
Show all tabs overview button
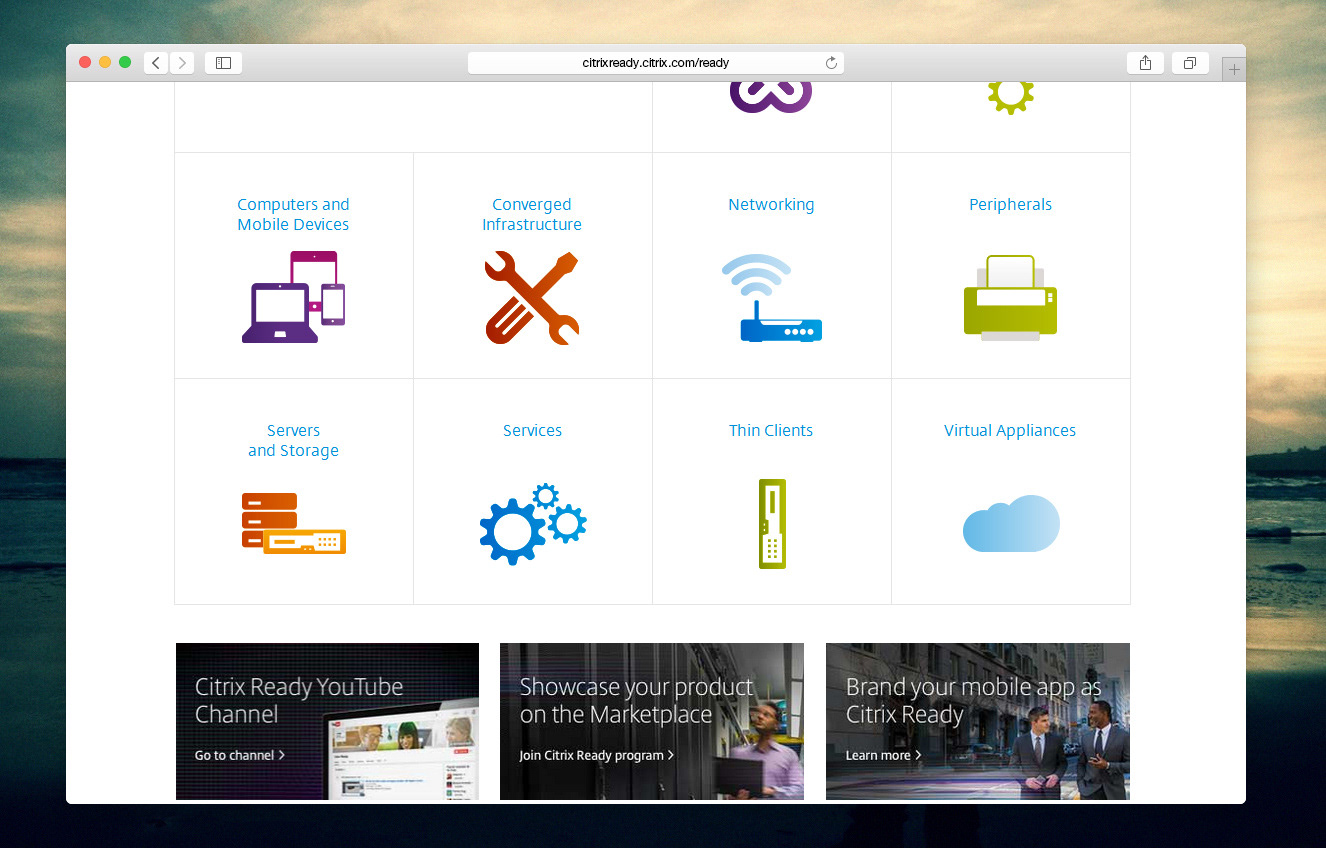click(1190, 63)
